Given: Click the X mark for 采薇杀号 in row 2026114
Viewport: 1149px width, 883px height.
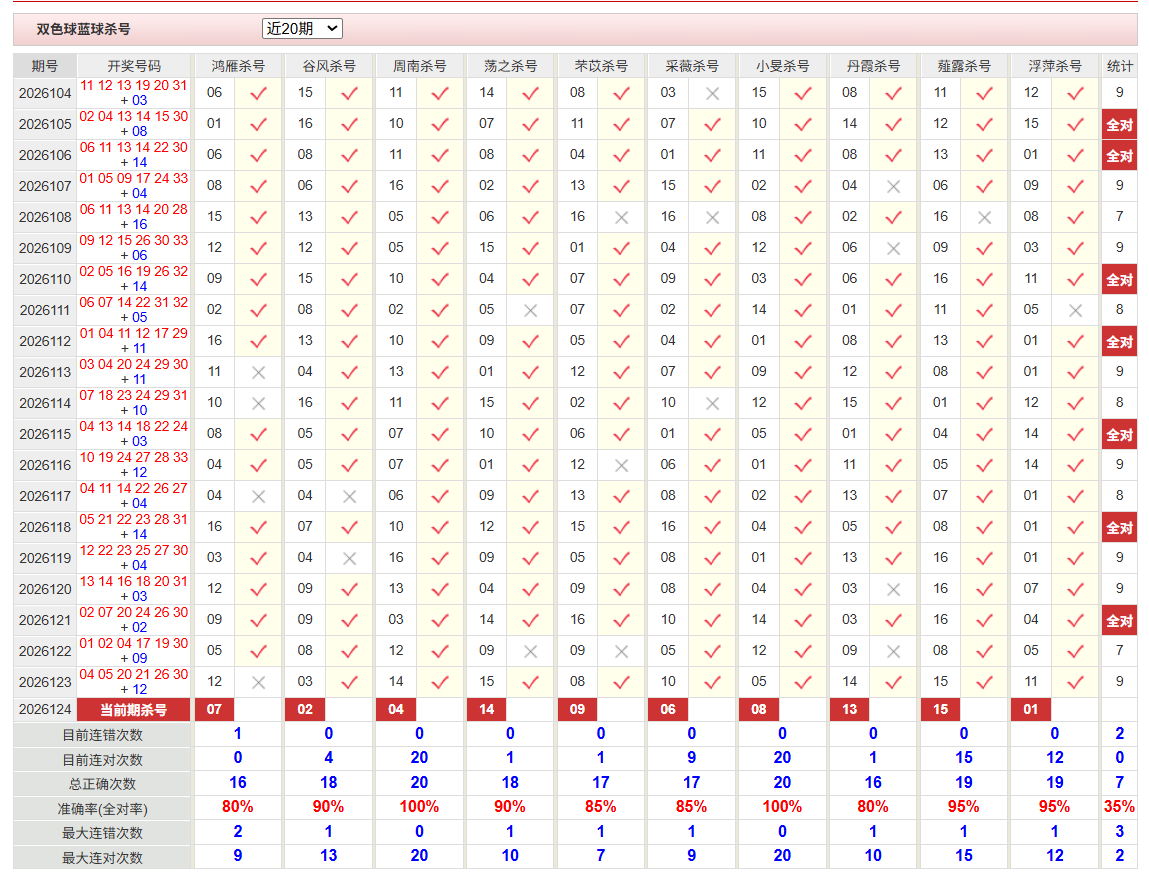Looking at the screenshot, I should coord(712,404).
